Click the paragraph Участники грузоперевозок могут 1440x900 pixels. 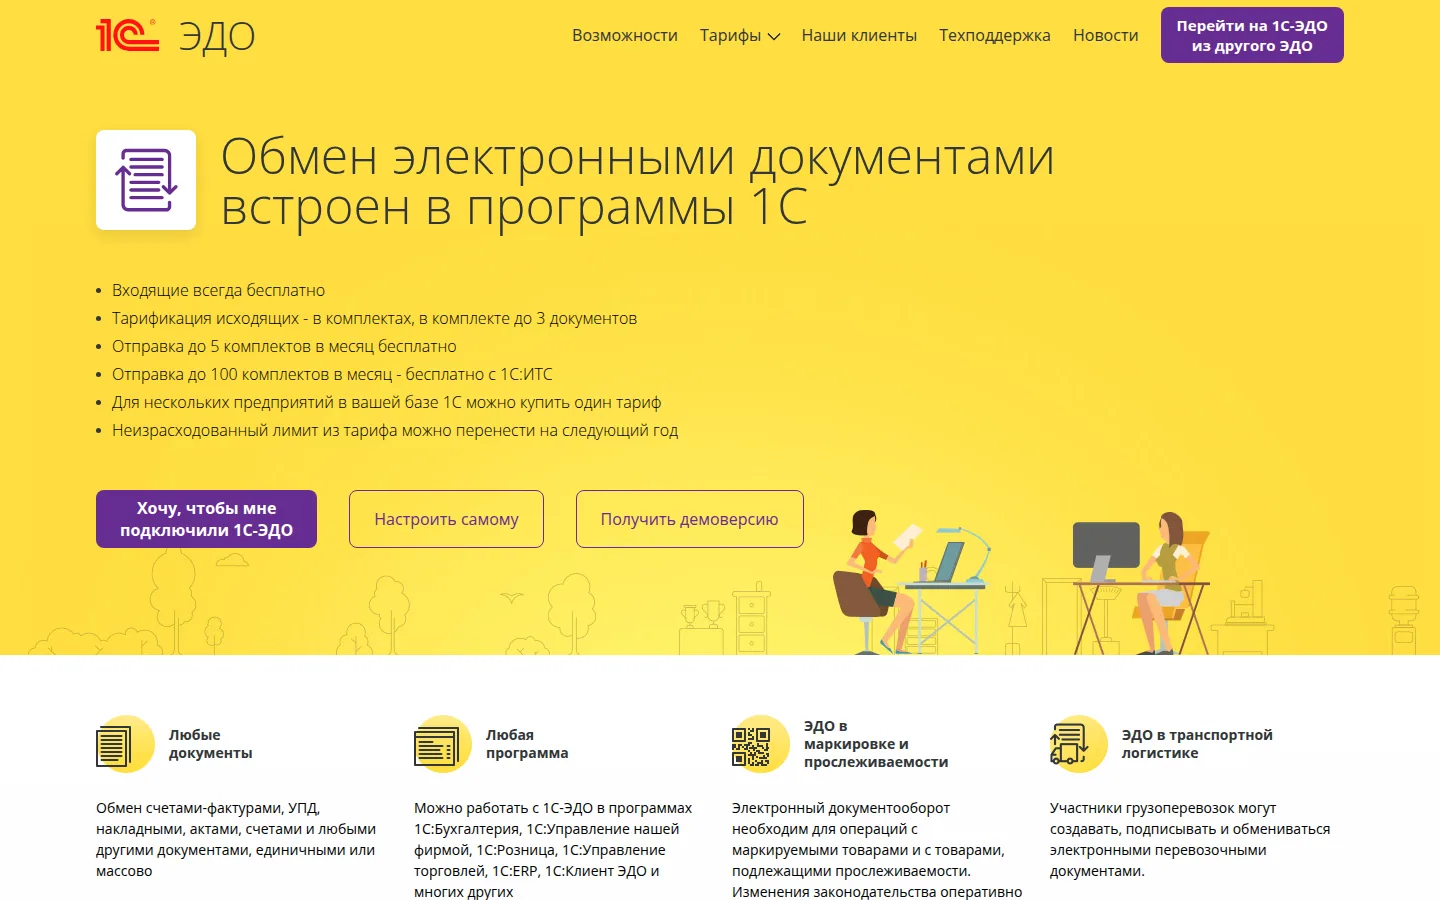pos(1190,839)
